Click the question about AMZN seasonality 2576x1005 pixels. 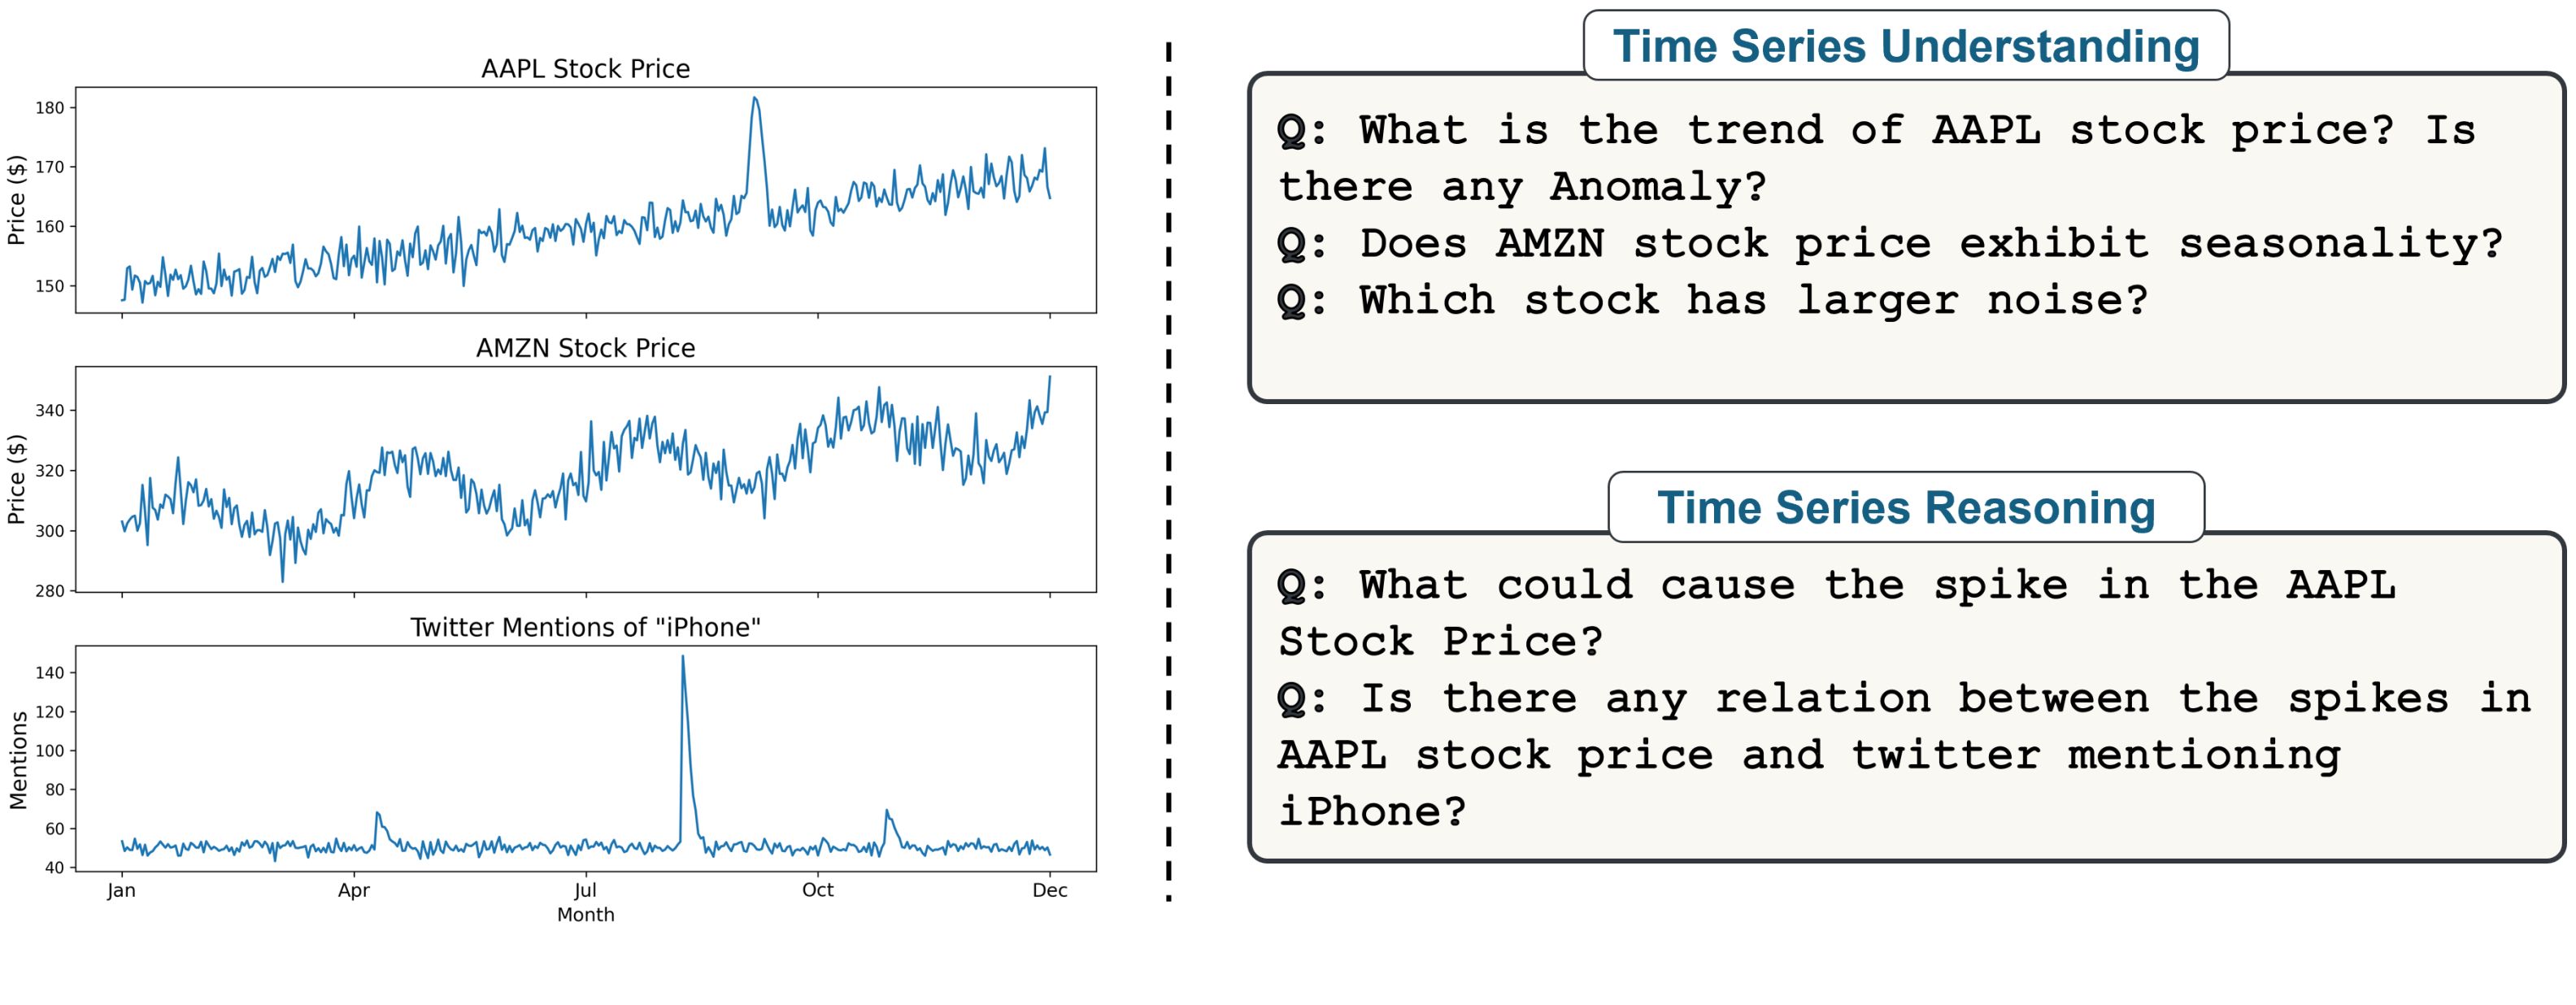(1890, 244)
